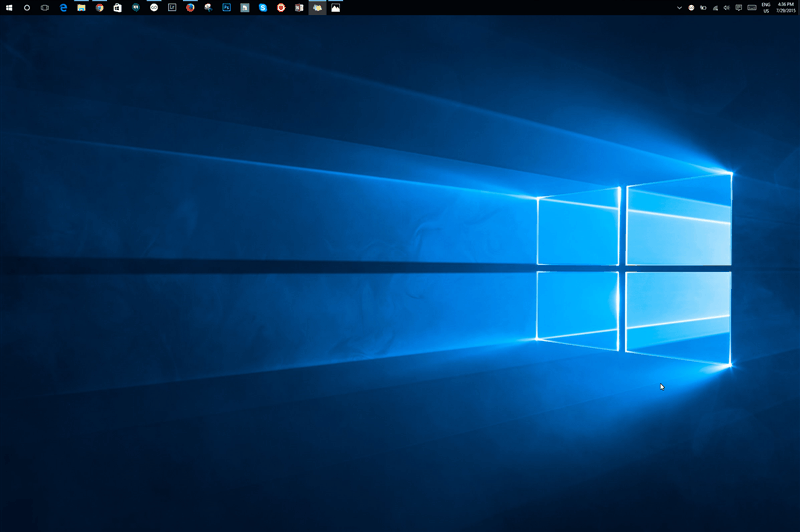Show hidden system tray icons
Viewport: 800px width, 532px height.
coord(679,8)
